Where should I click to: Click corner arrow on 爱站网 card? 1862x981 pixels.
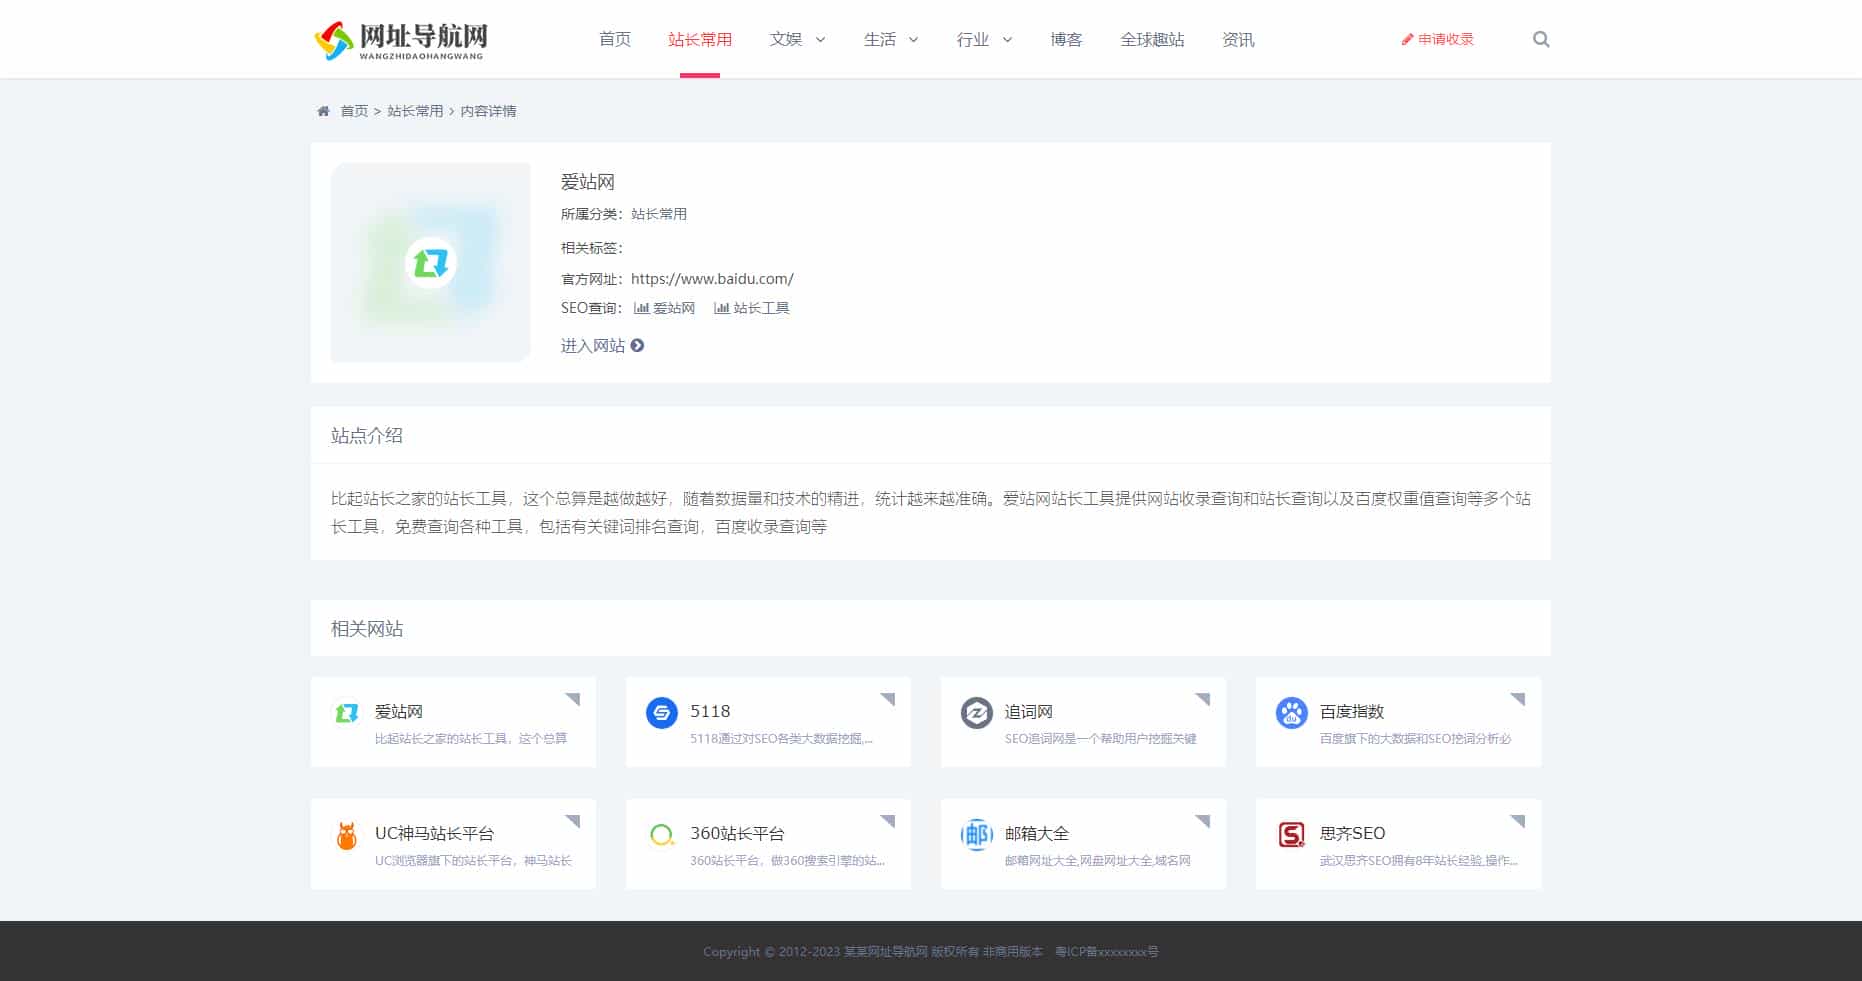pyautogui.click(x=574, y=698)
